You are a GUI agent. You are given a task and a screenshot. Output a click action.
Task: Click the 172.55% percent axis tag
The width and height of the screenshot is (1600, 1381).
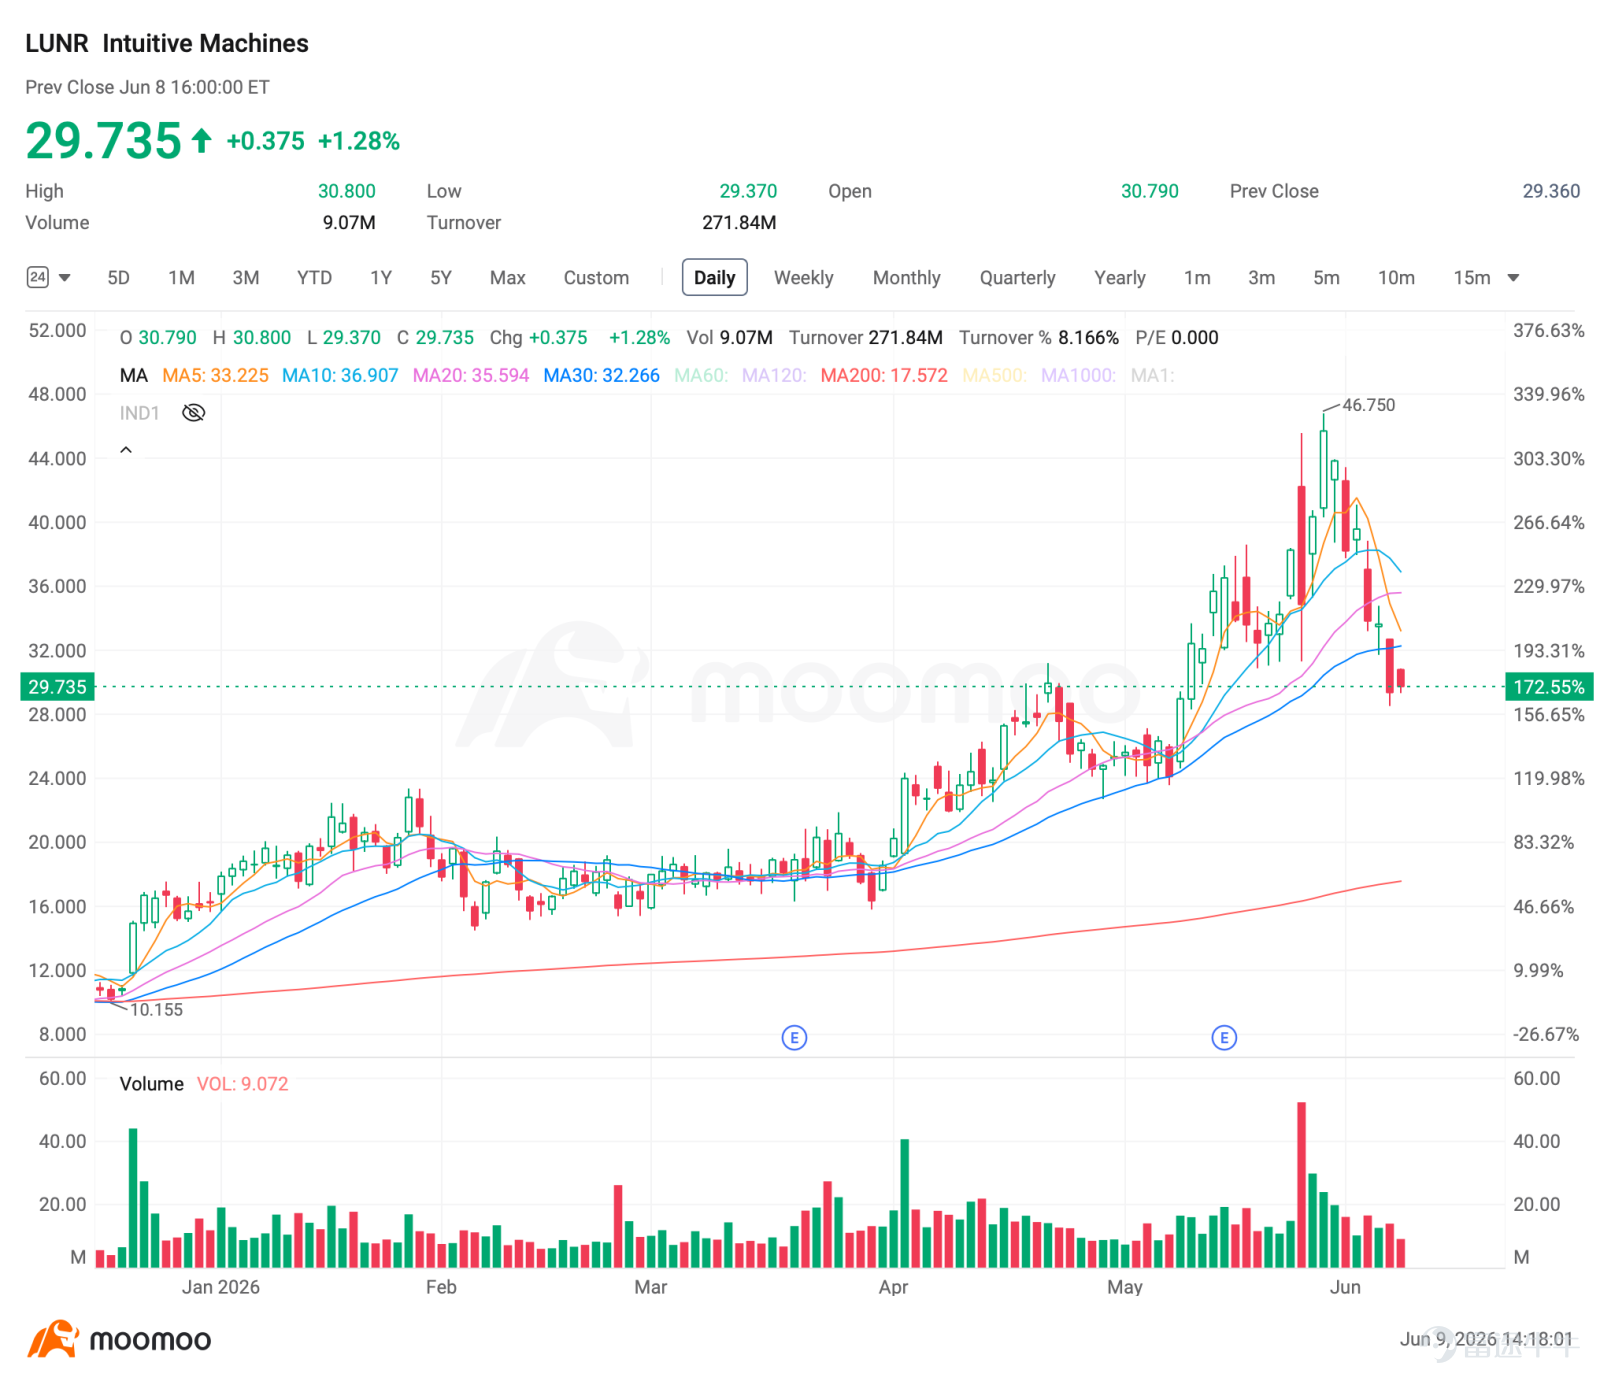1549,687
